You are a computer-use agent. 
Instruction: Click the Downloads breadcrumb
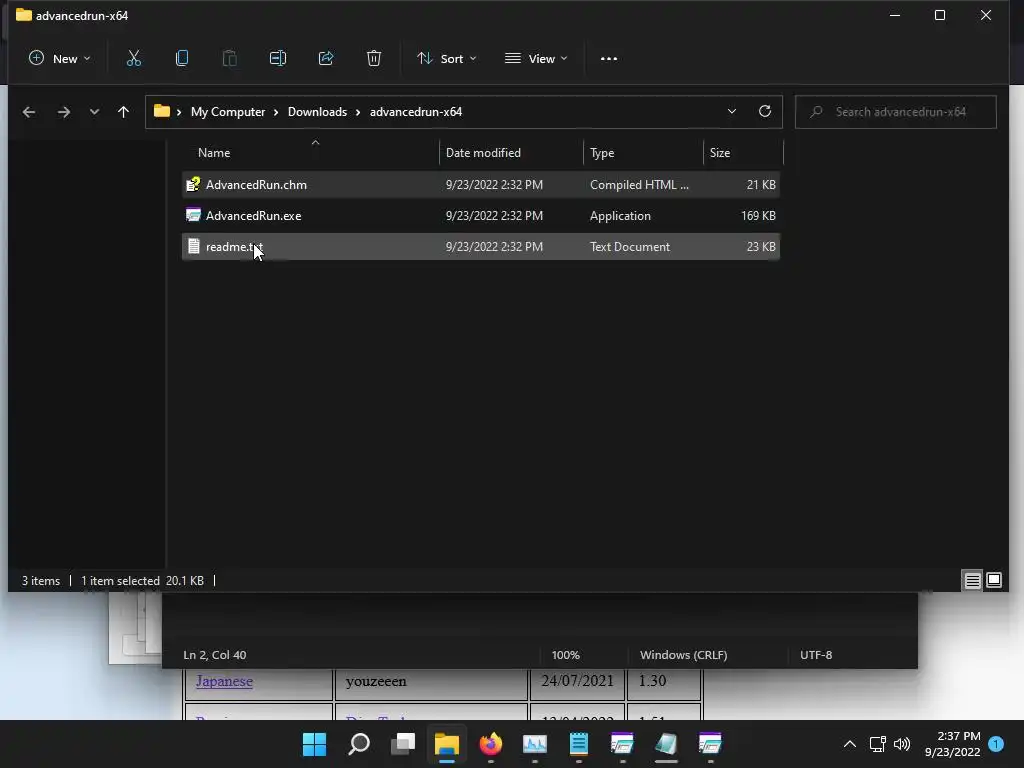(x=317, y=112)
